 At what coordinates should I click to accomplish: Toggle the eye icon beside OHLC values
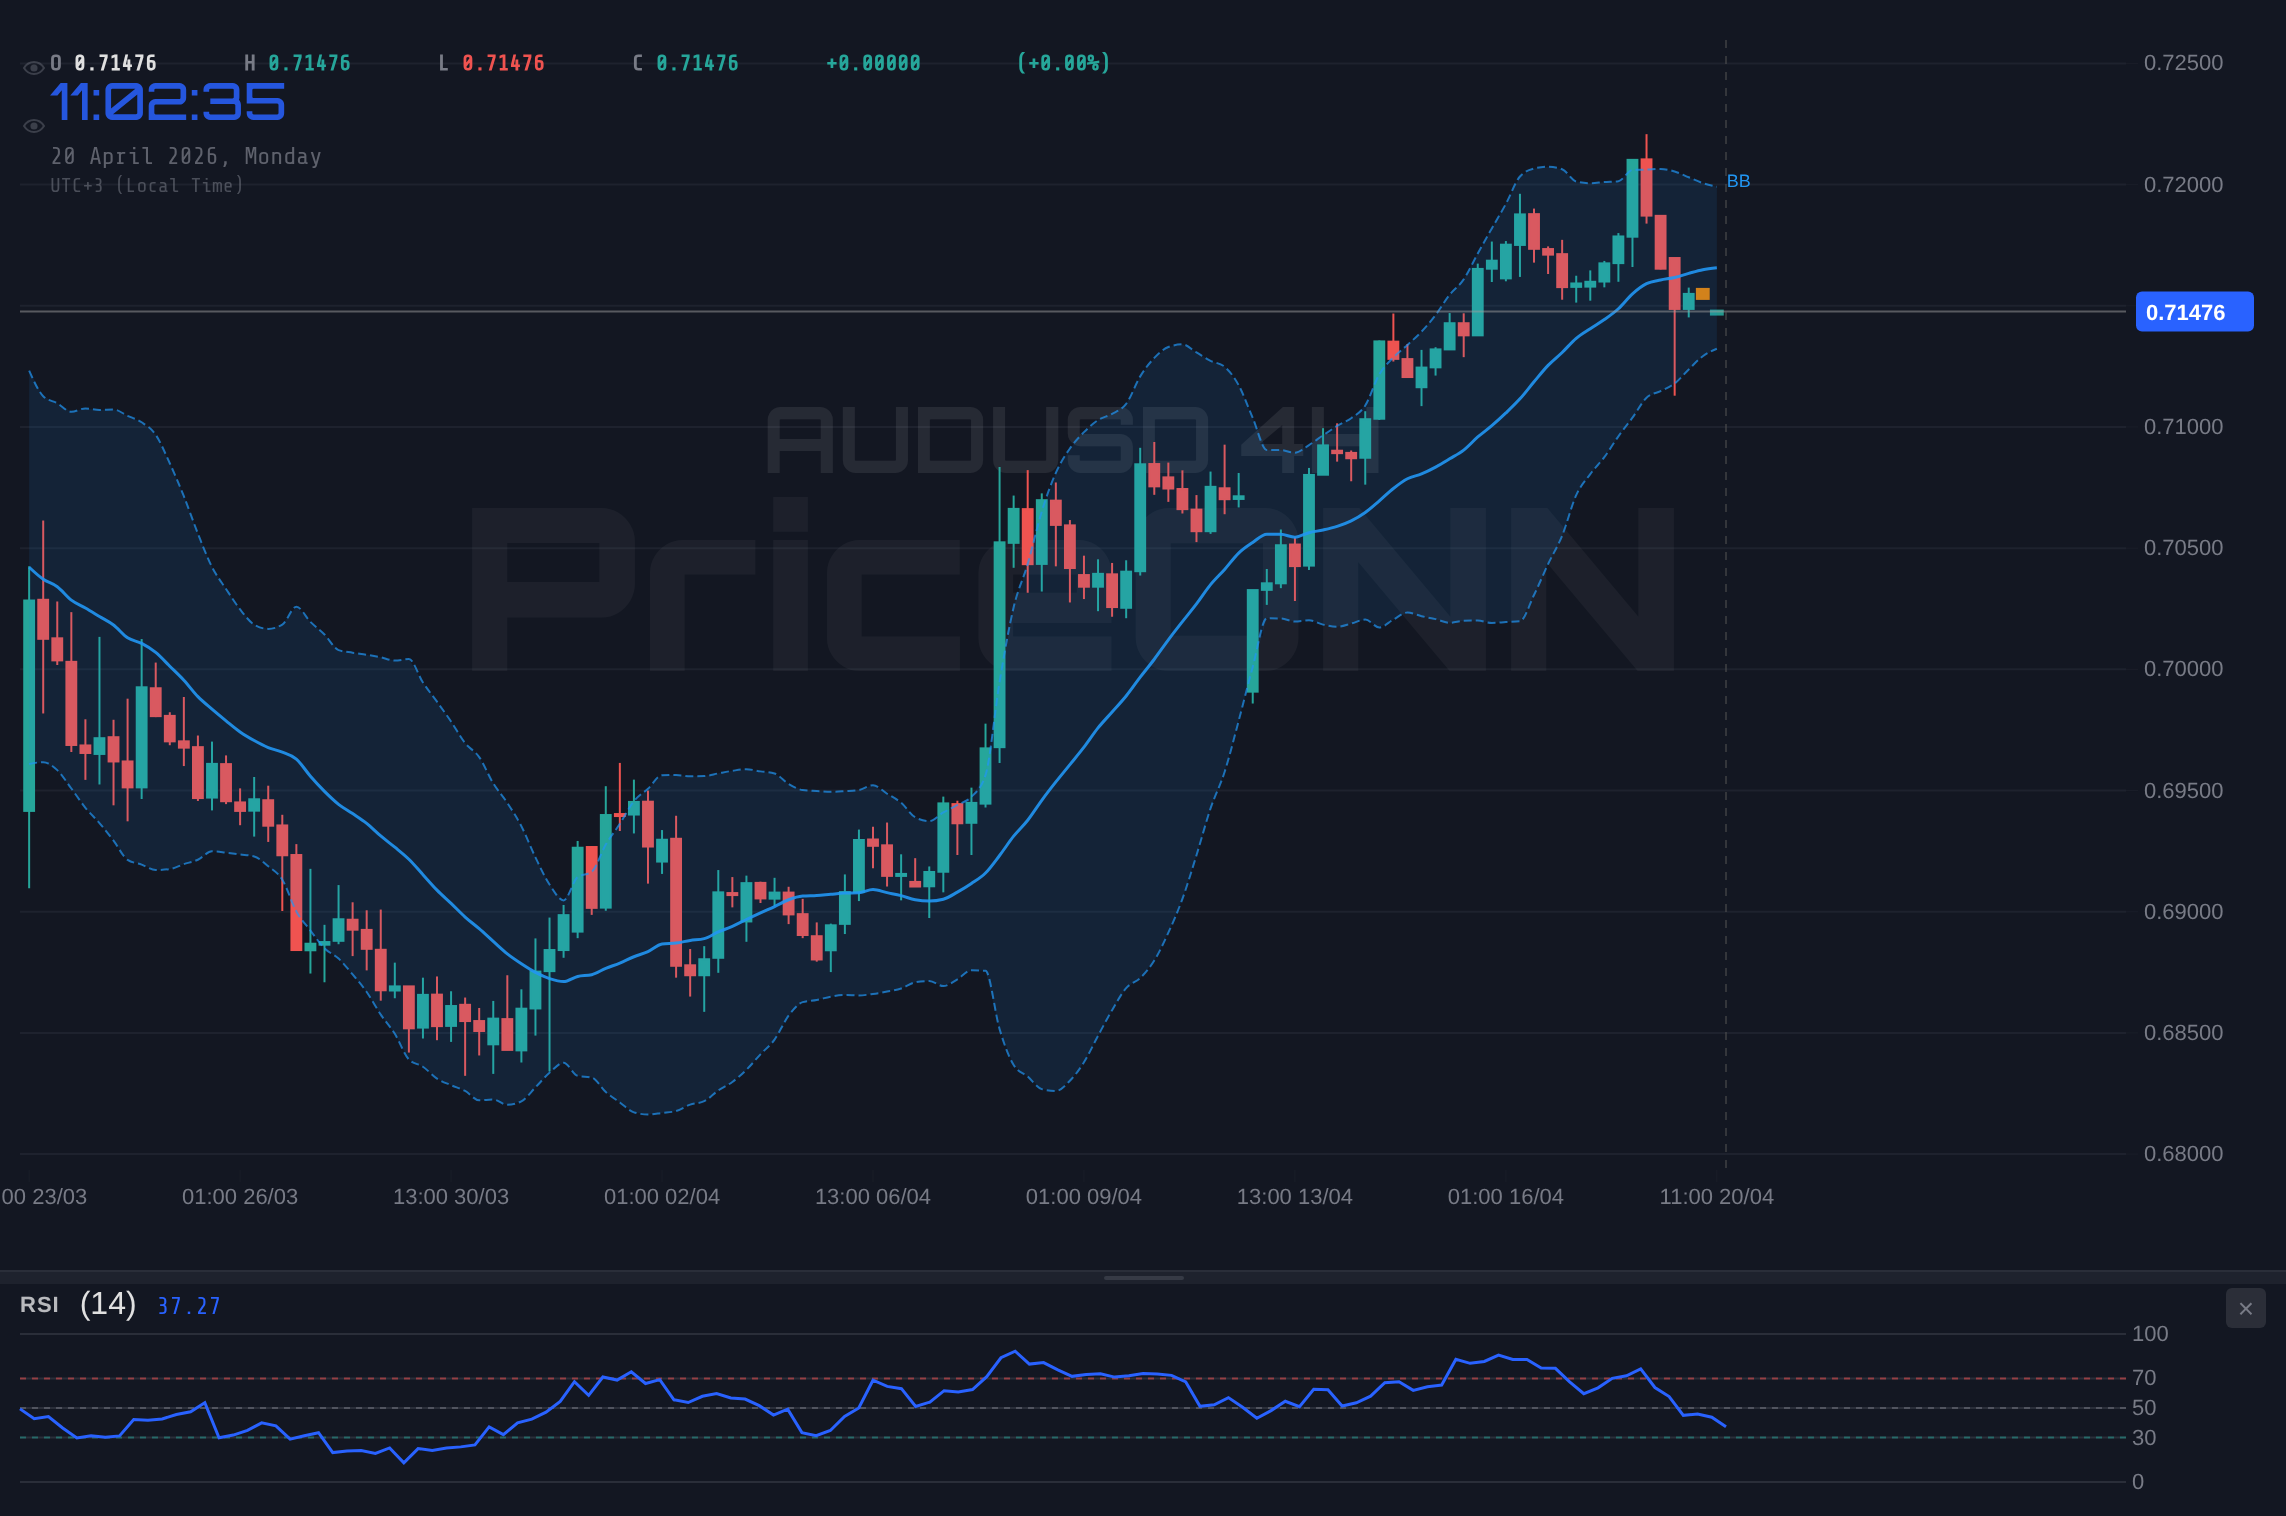coord(33,68)
